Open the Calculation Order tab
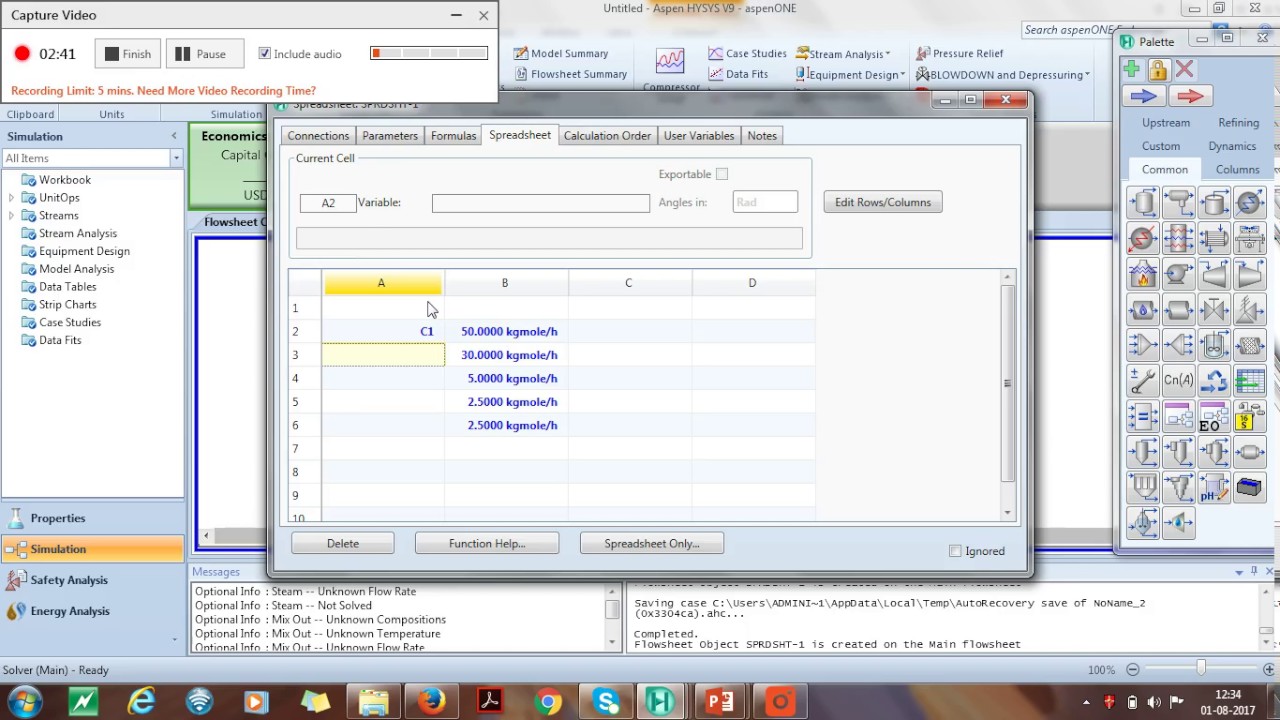 coord(607,136)
